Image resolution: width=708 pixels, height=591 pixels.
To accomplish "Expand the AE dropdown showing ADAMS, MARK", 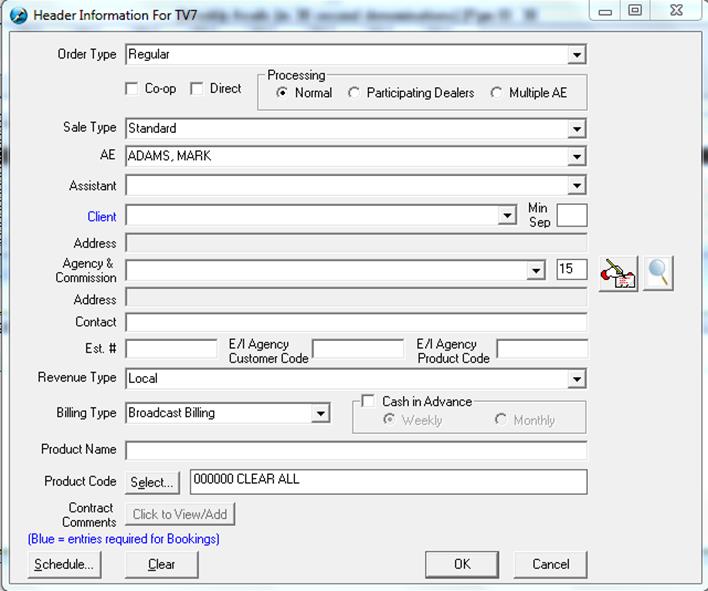I will click(x=576, y=157).
